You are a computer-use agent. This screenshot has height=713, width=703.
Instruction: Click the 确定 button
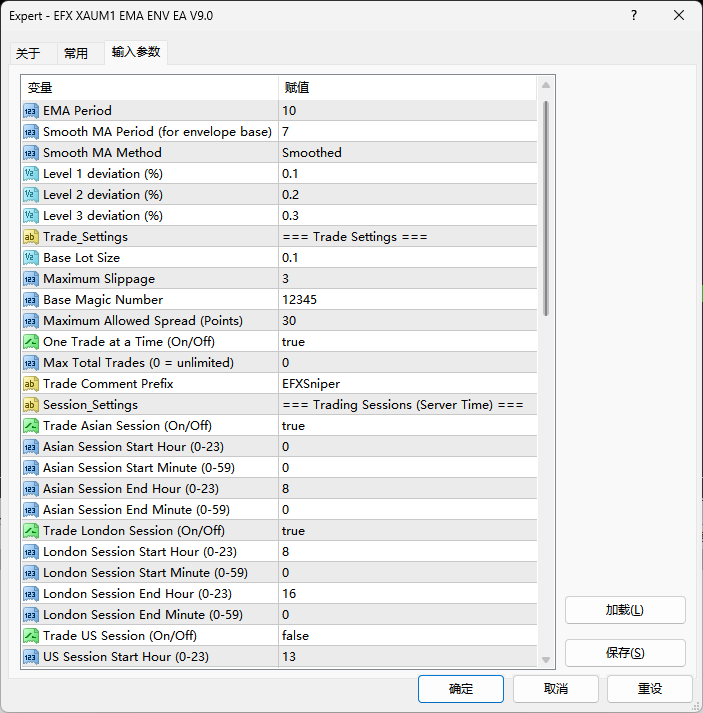tap(461, 689)
